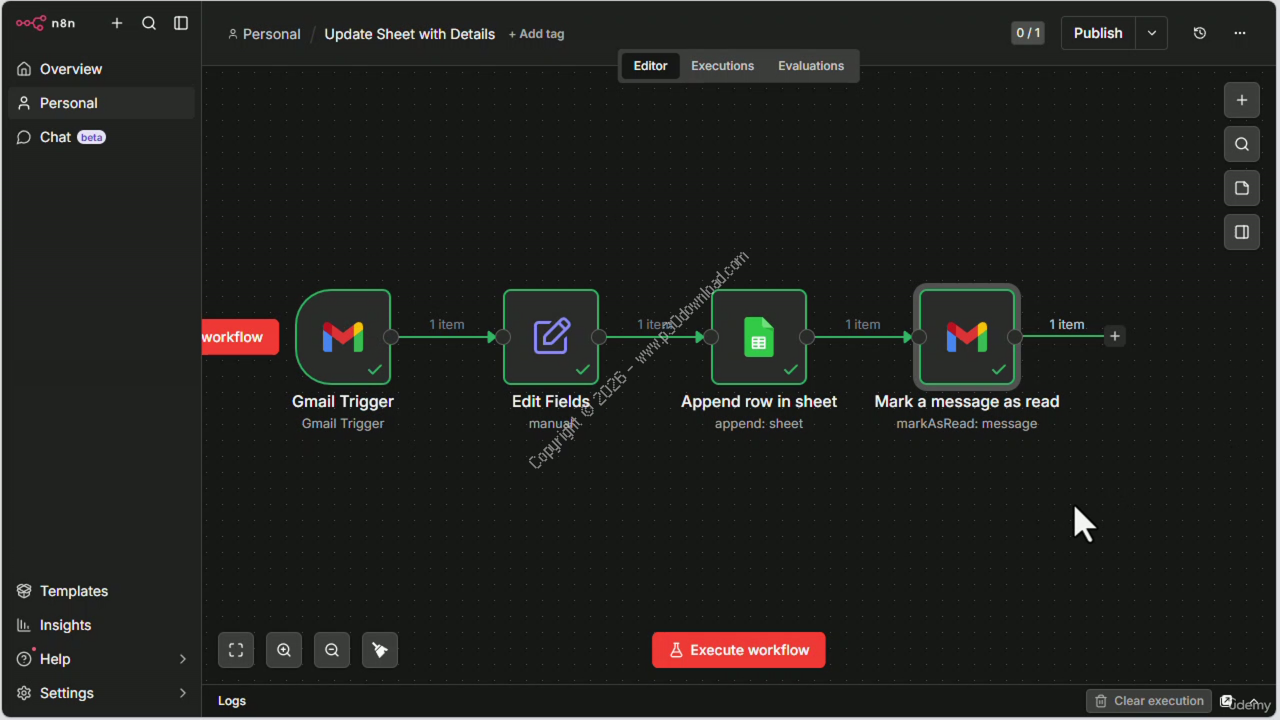Fit workflow to view icon
Viewport: 1280px width, 720px height.
coord(236,650)
